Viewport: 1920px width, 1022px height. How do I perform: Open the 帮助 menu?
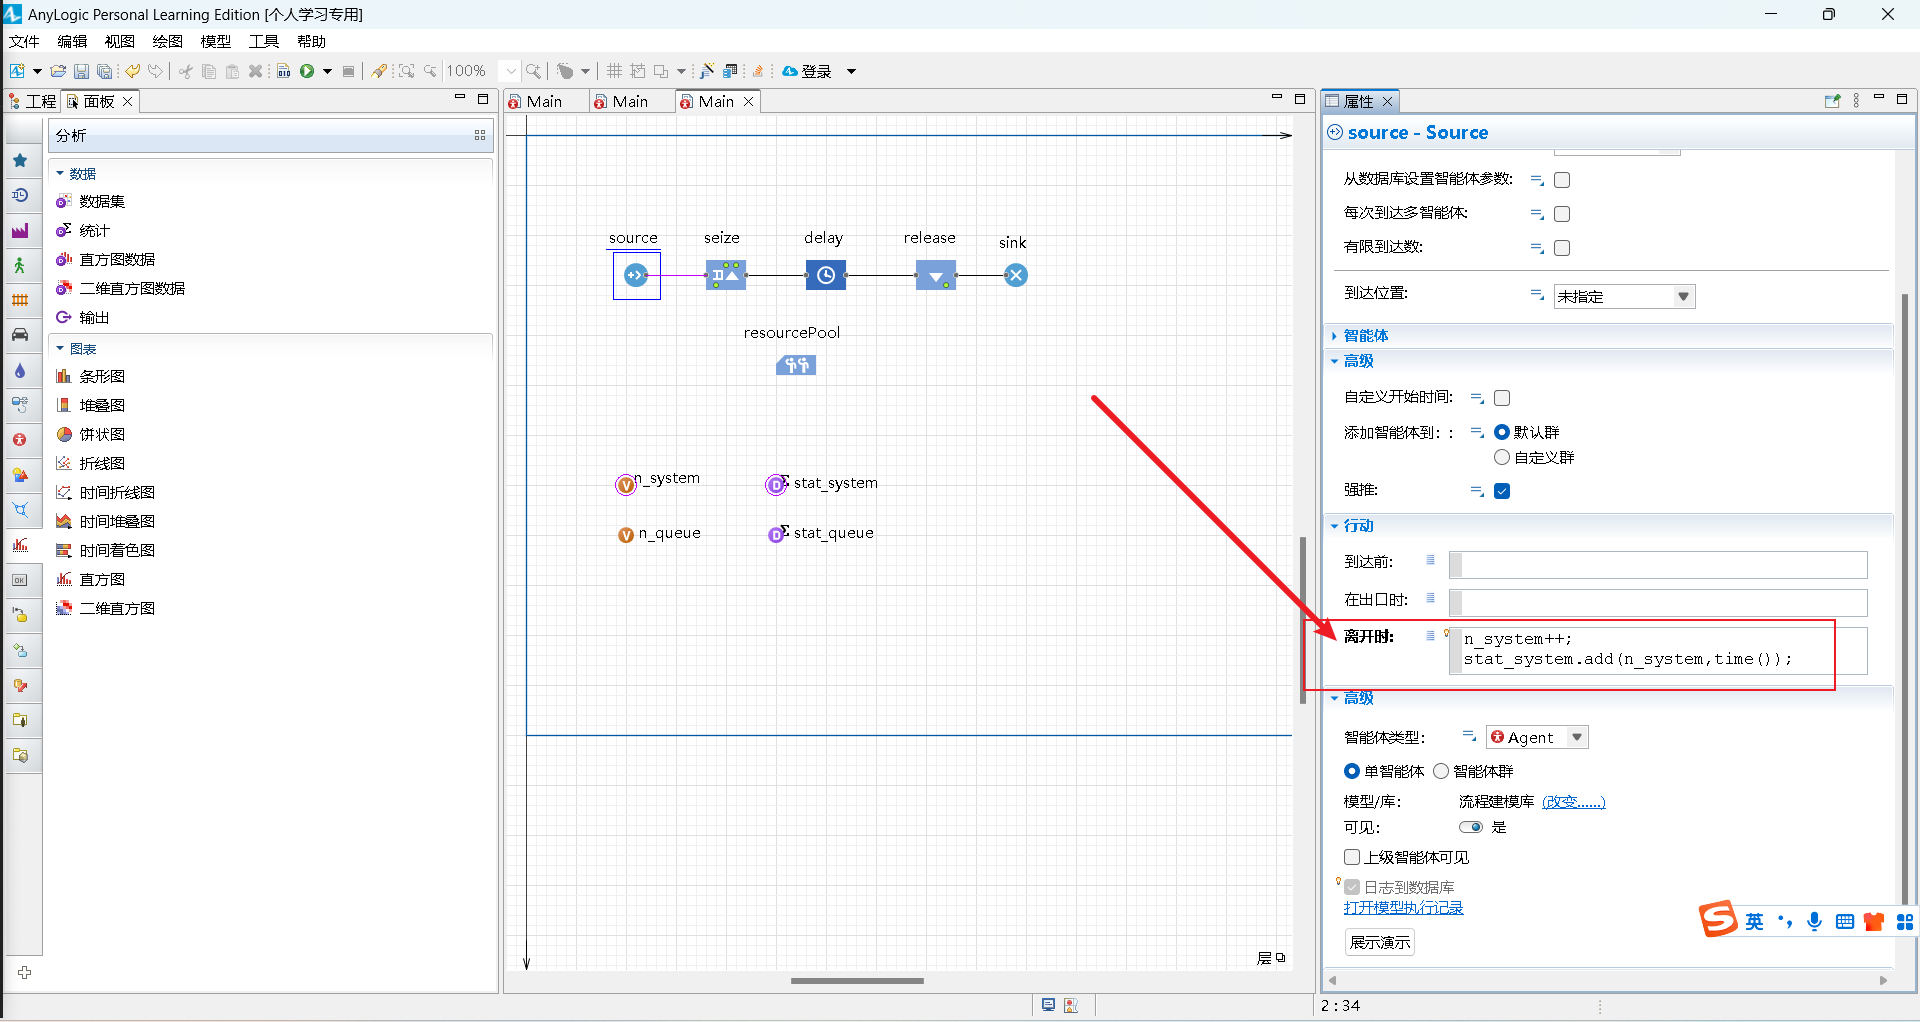[312, 41]
